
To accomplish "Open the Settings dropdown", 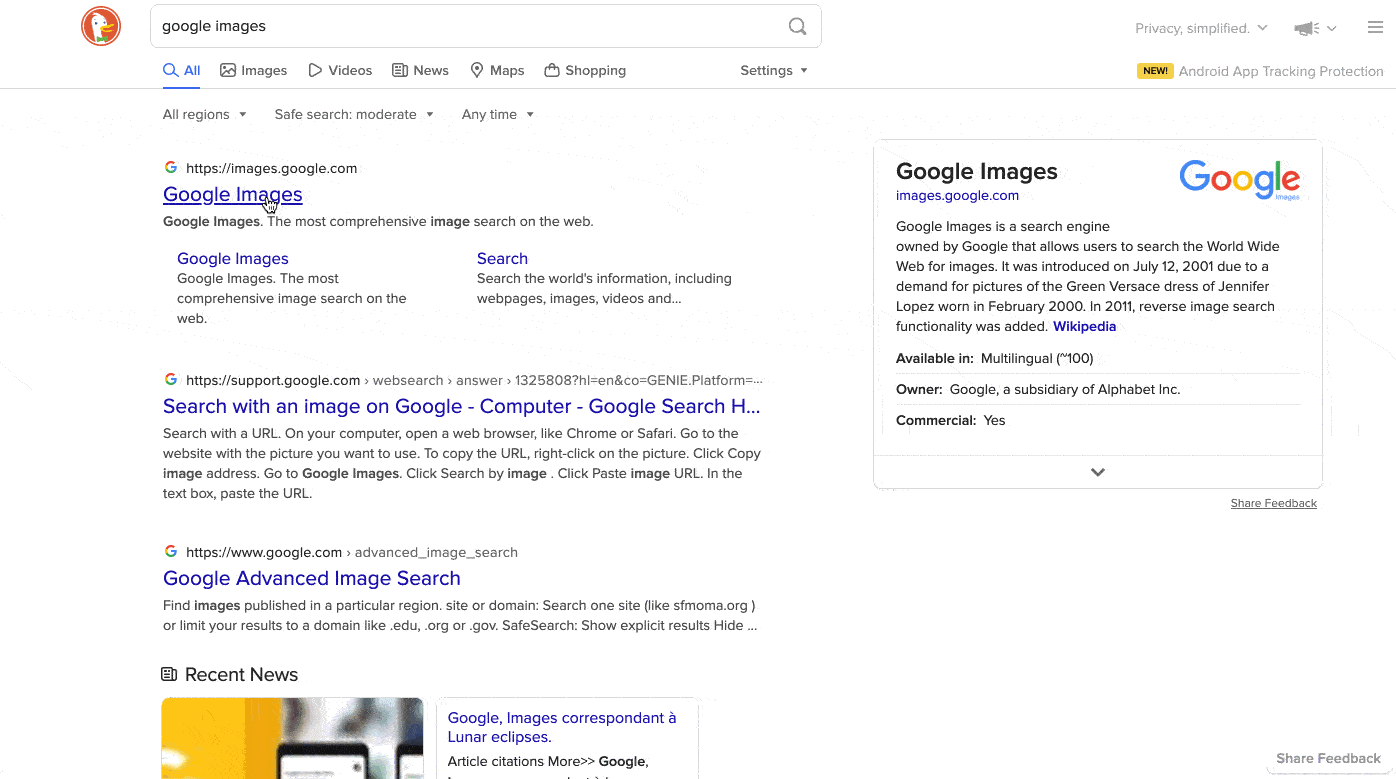I will [x=774, y=71].
